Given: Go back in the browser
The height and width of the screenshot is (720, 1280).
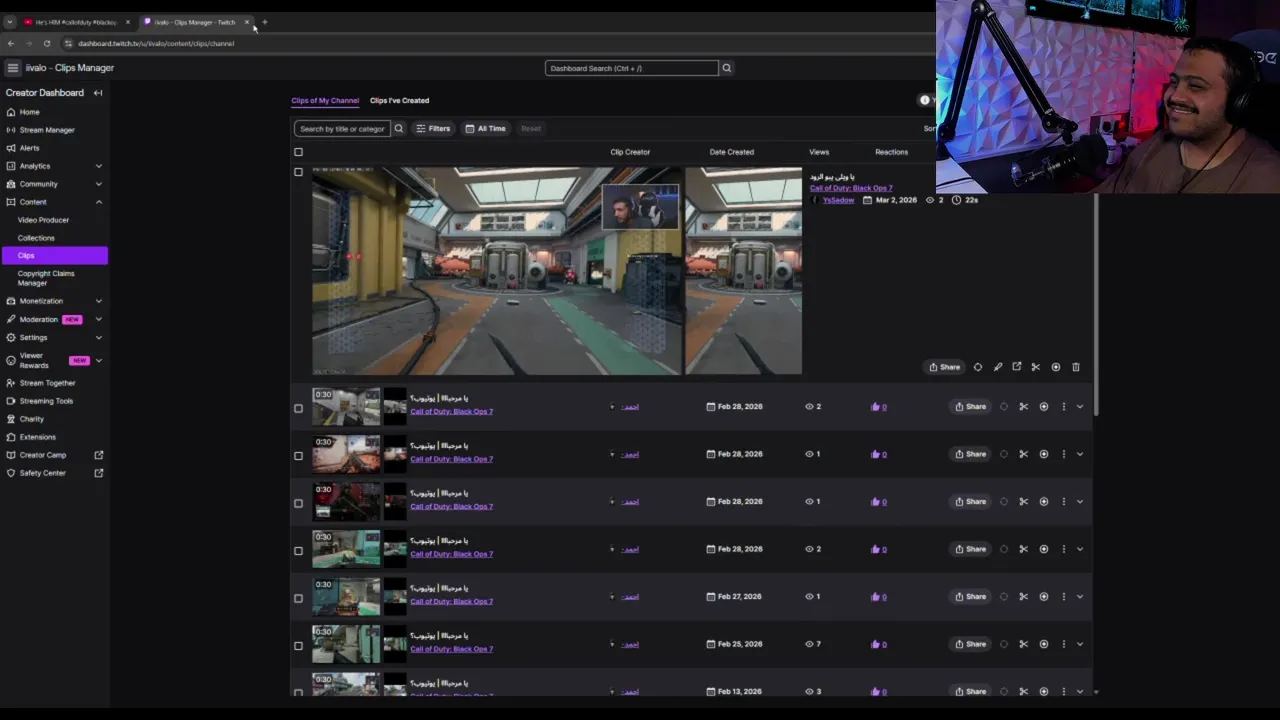Looking at the screenshot, I should [x=11, y=43].
